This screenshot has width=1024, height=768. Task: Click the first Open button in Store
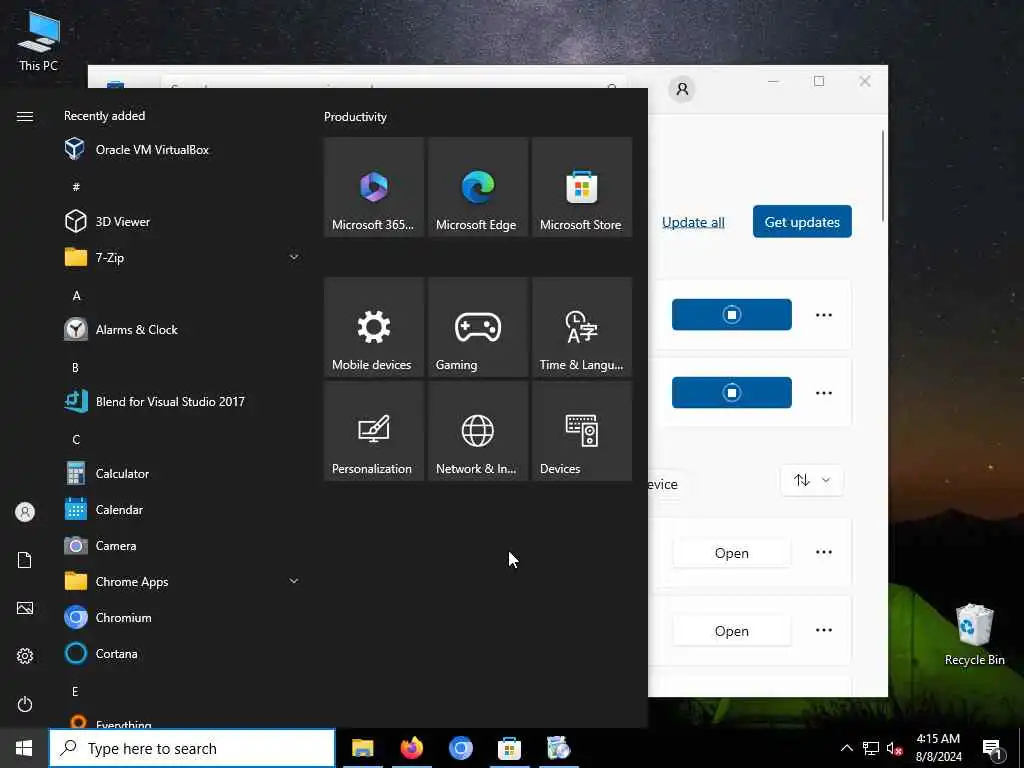coord(731,553)
